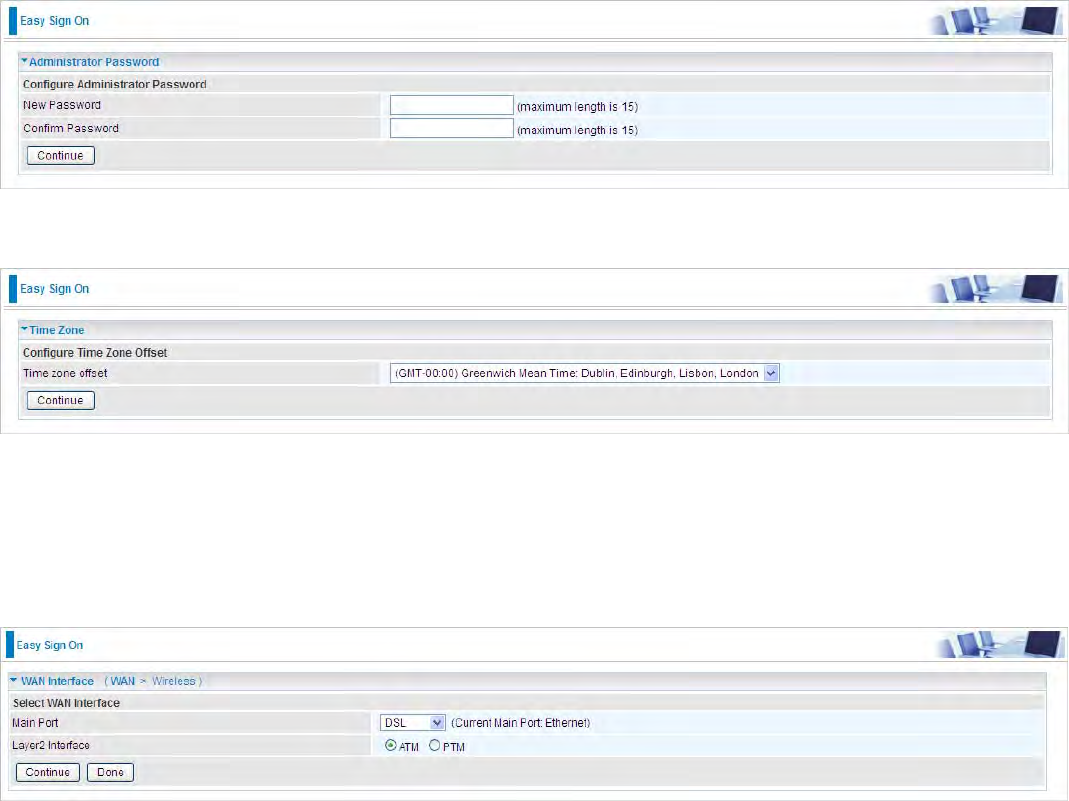Open the Main Port DSL dropdown
This screenshot has width=1069, height=801.
pos(412,723)
